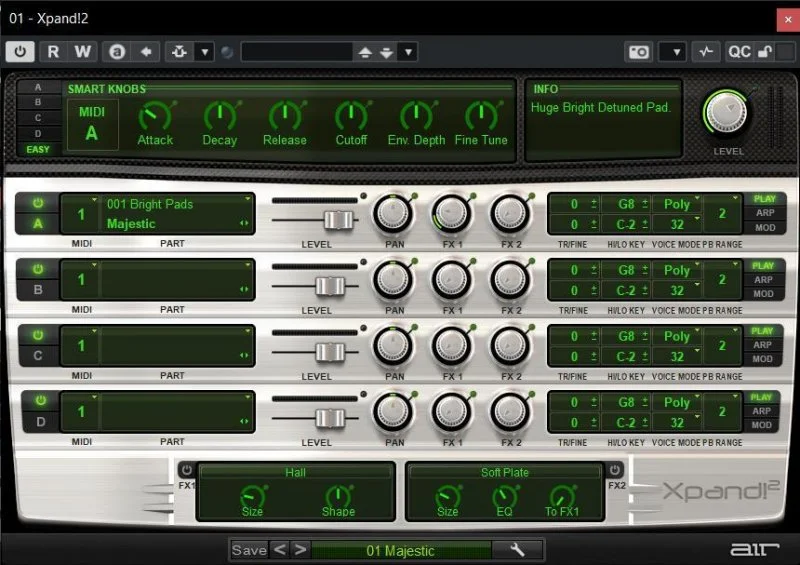Select smart knobs tab A

[38, 87]
